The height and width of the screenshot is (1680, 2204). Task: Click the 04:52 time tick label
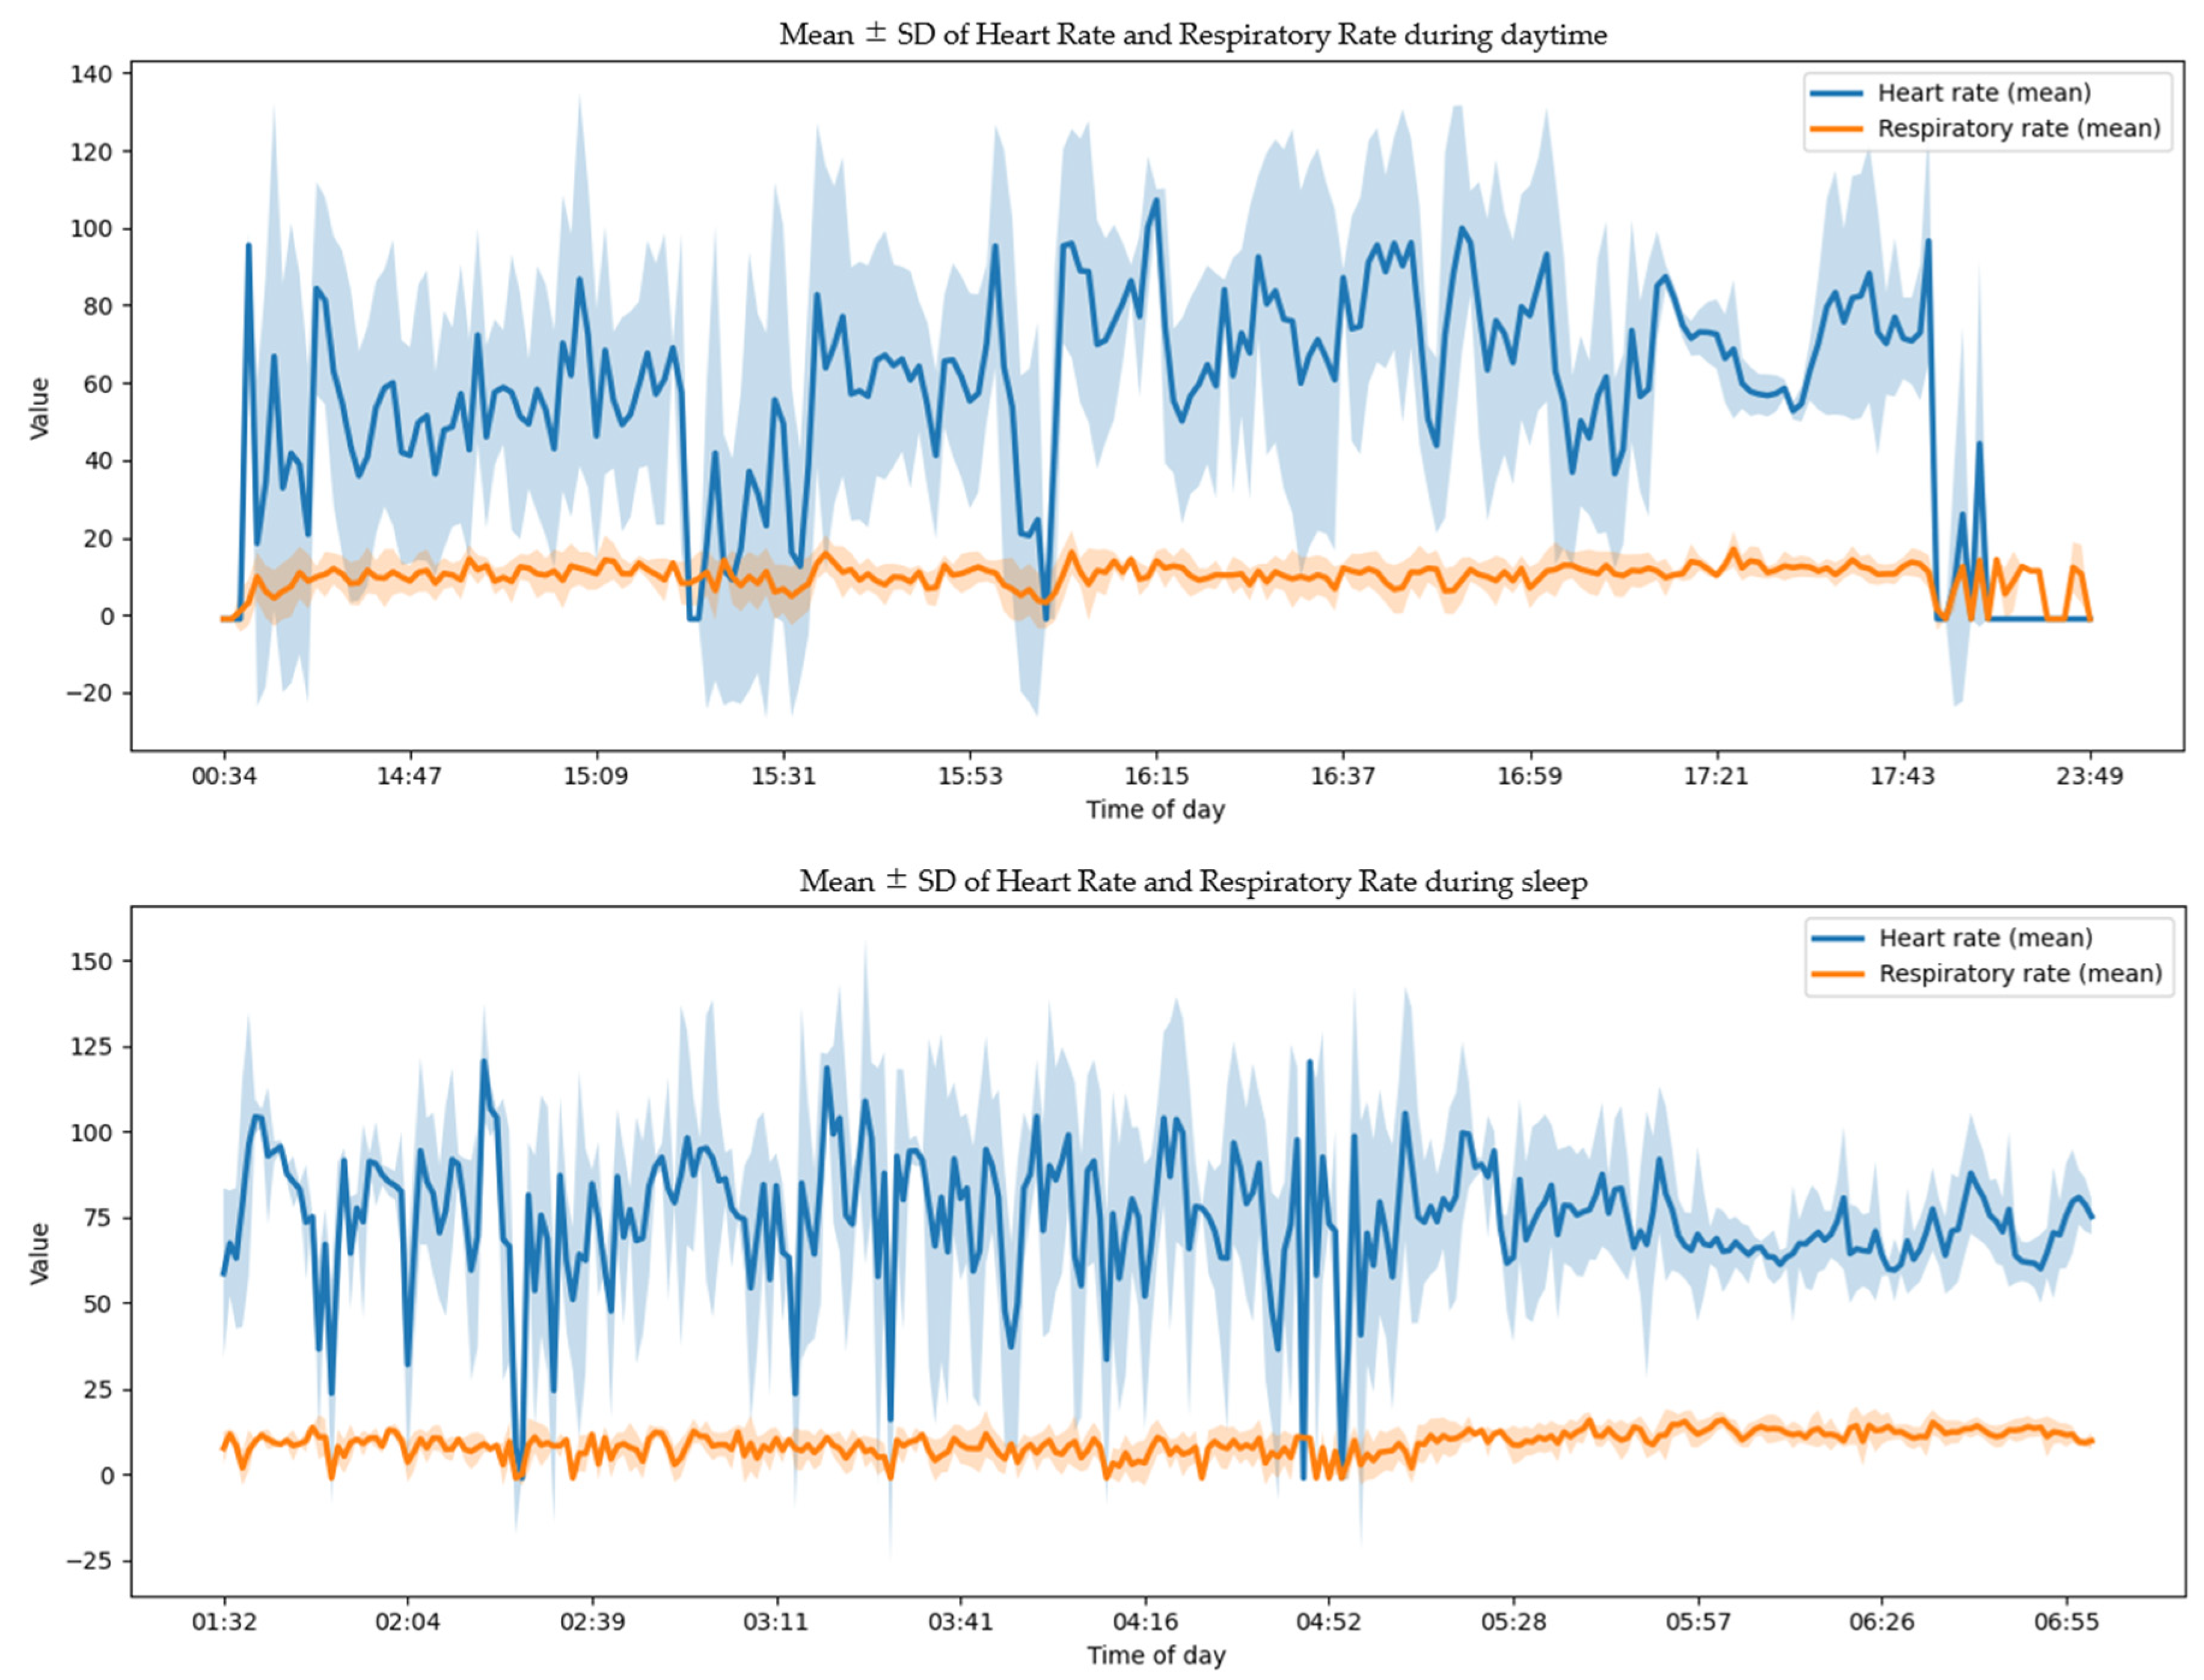pyautogui.click(x=1328, y=1622)
